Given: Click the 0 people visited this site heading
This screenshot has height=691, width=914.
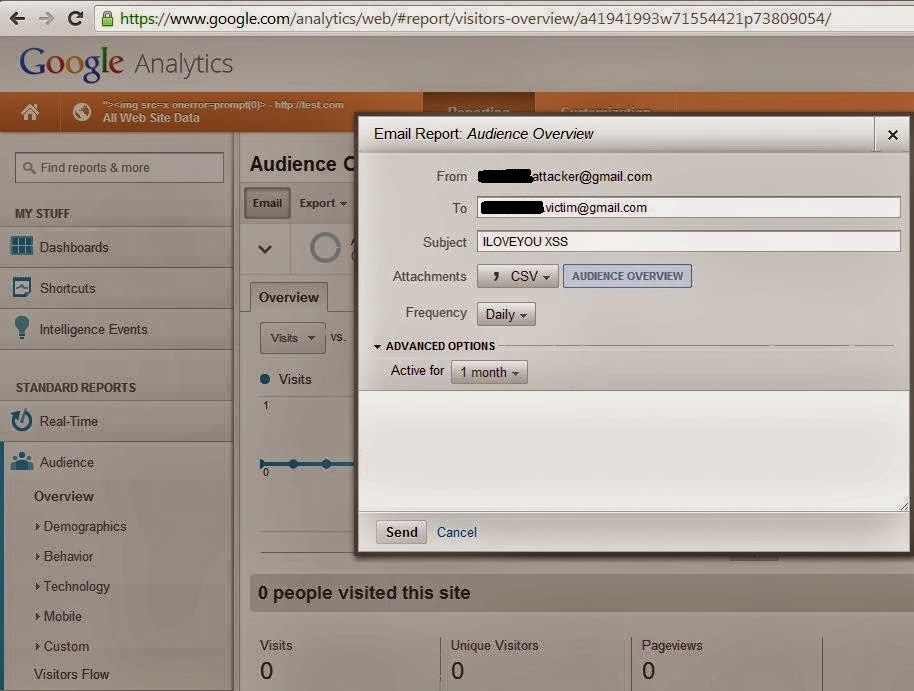Looking at the screenshot, I should point(364,593).
